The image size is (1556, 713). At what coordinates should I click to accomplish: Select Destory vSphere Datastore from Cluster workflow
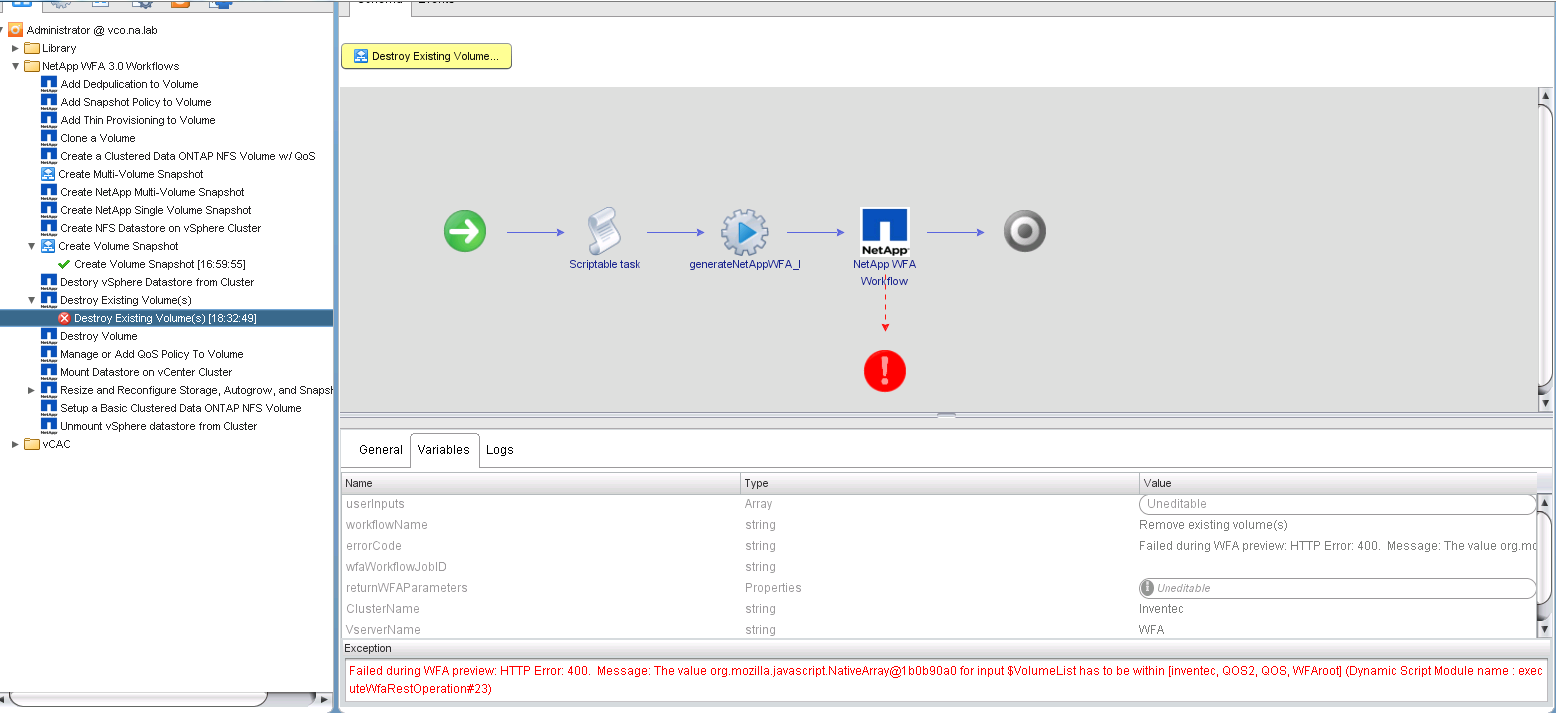(x=157, y=282)
